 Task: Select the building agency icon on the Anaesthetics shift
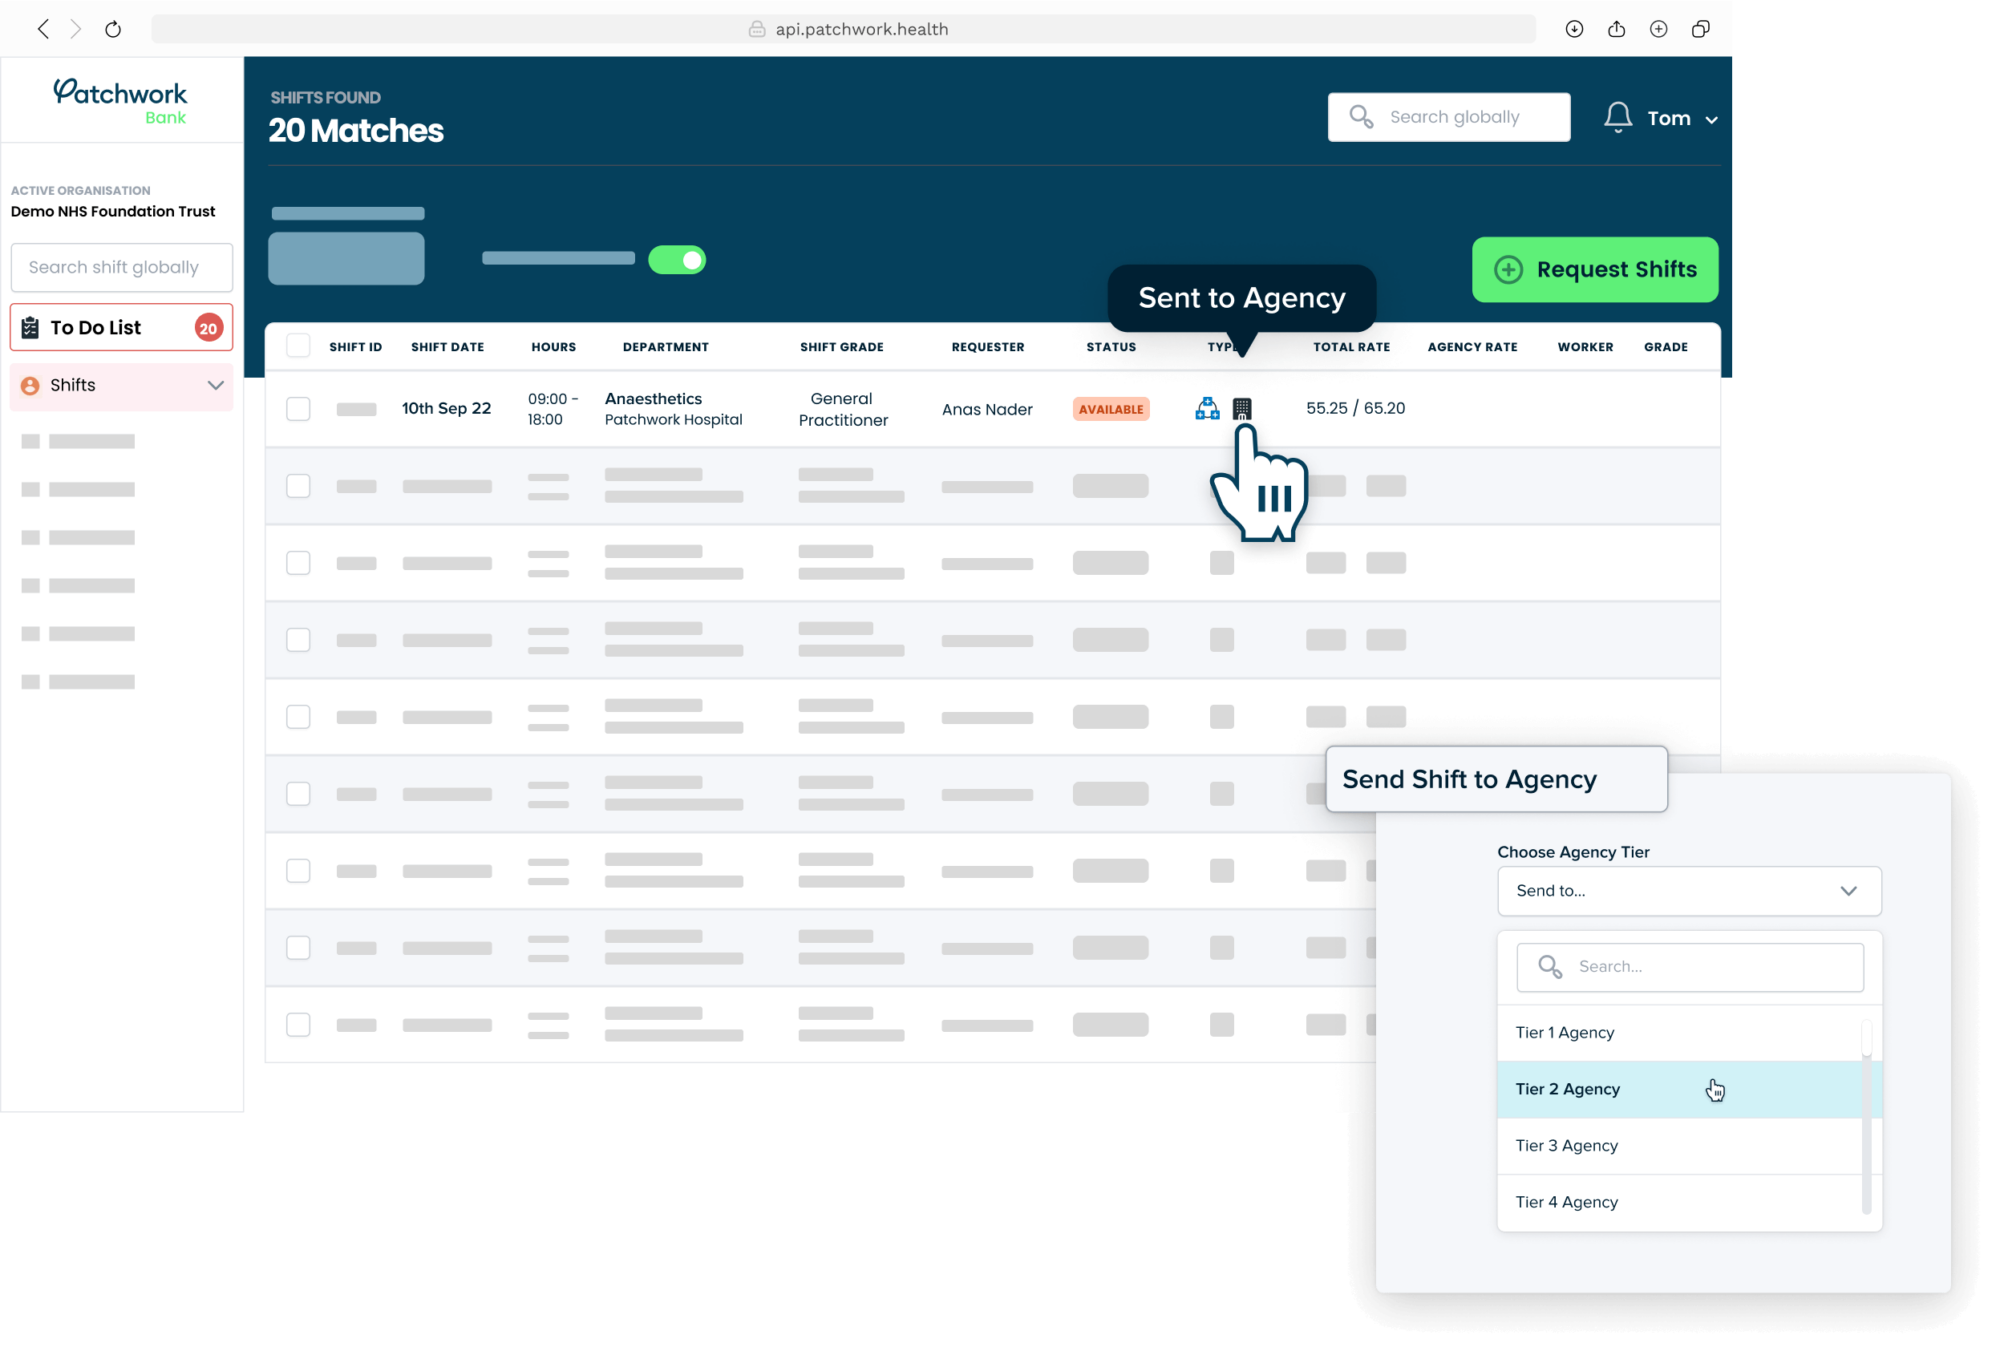[x=1242, y=408]
